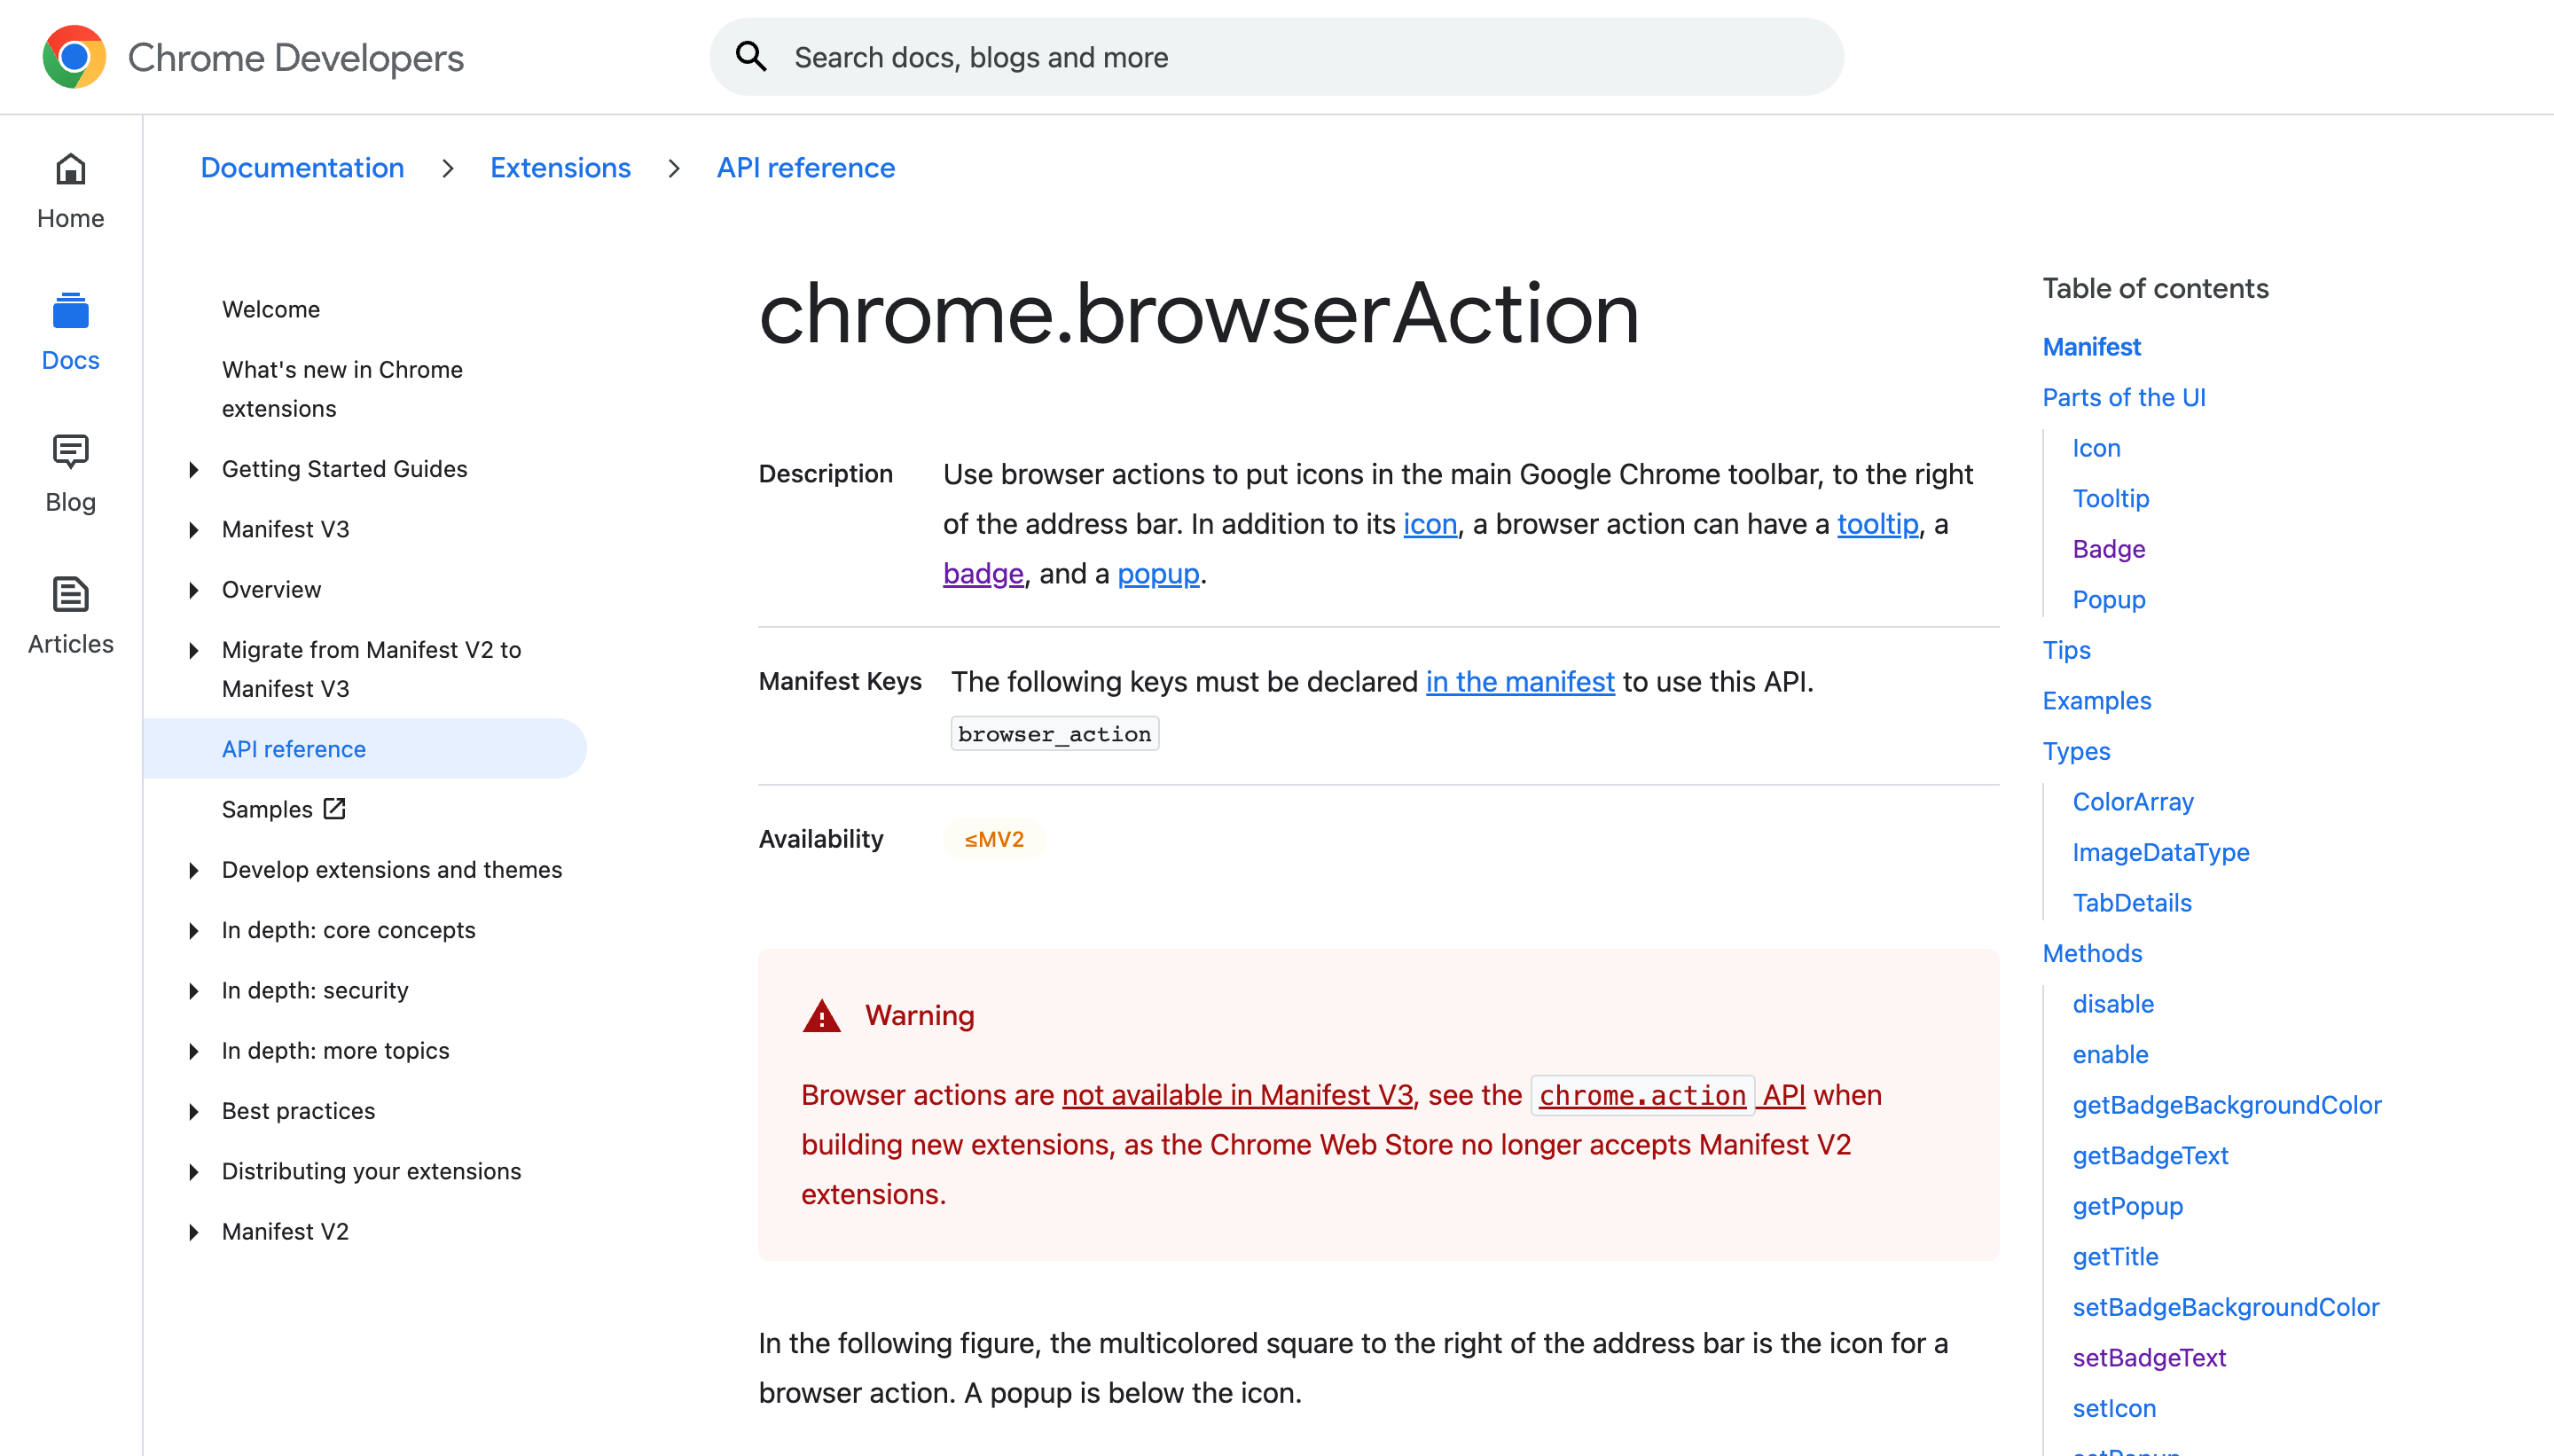This screenshot has width=2554, height=1456.
Task: Open the Docs section icon
Action: point(70,311)
